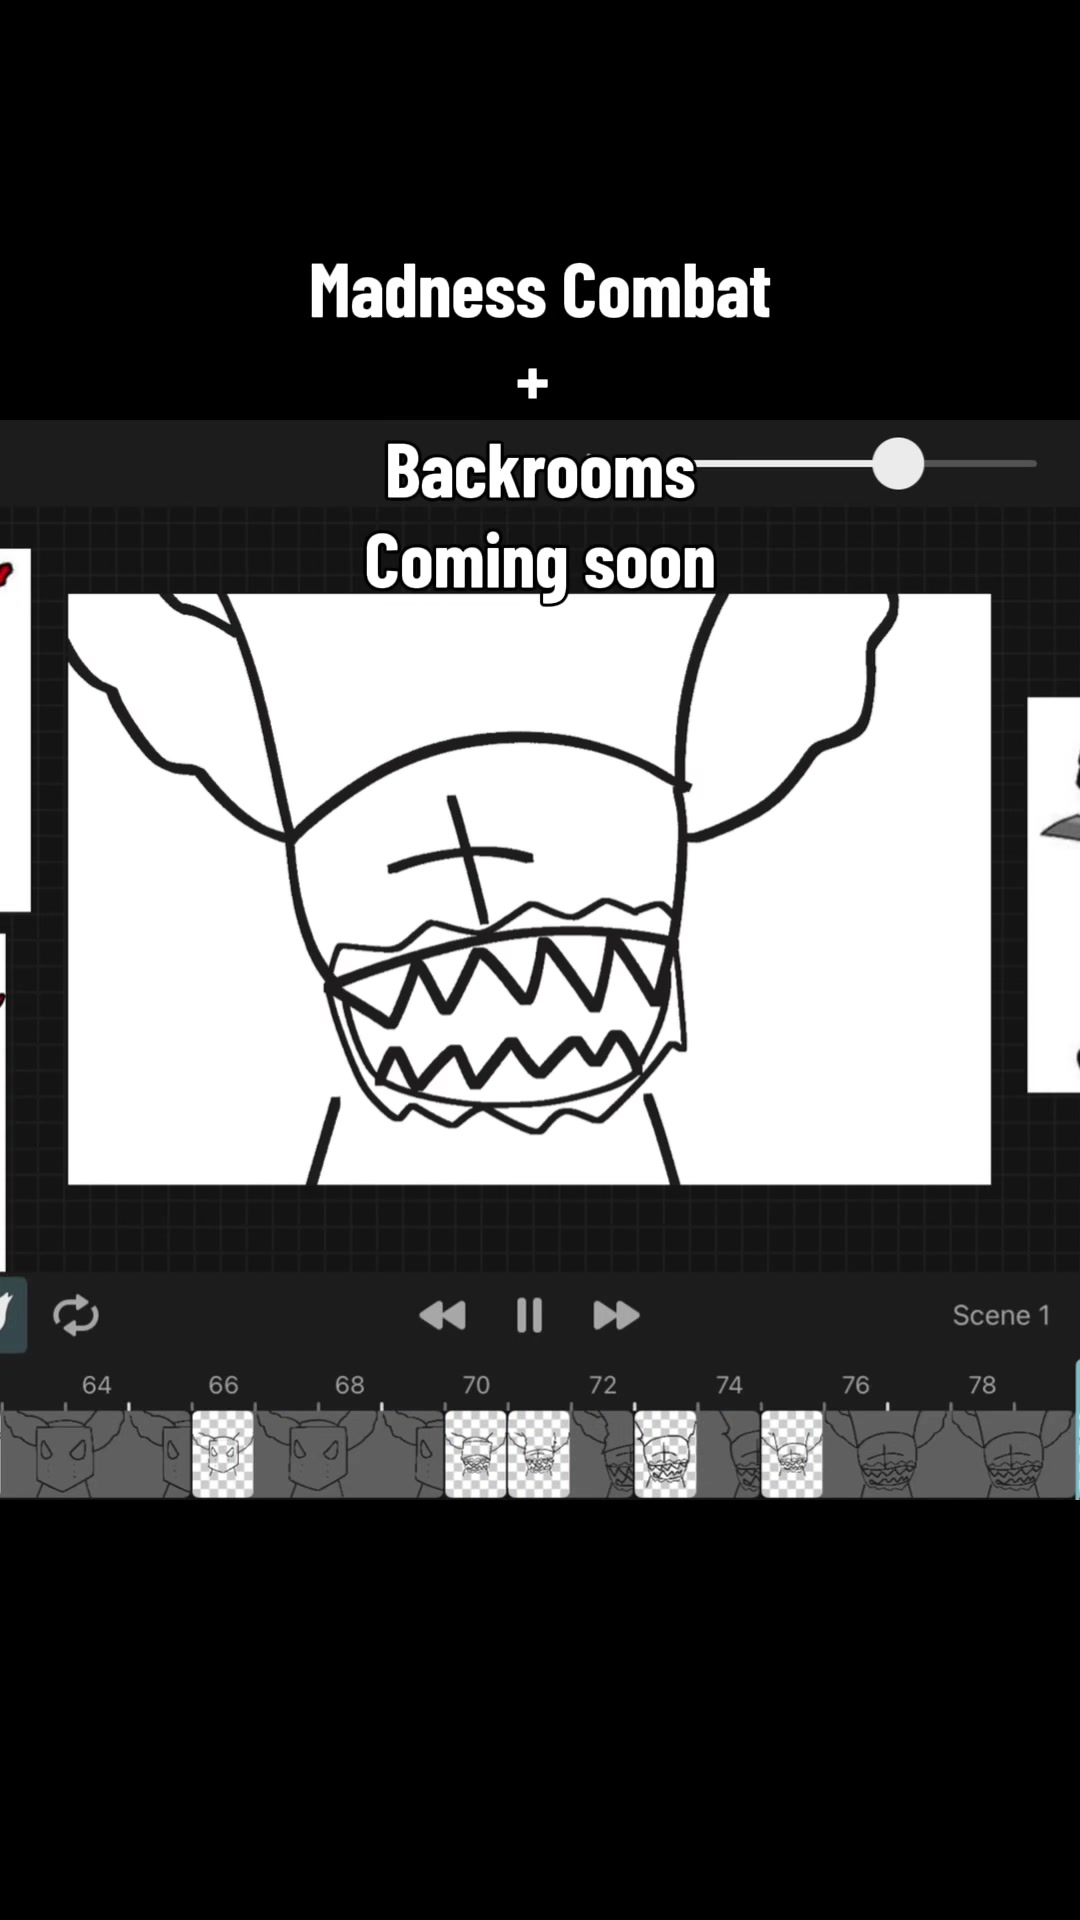This screenshot has width=1080, height=1920.
Task: Select the keyframe thumbnail under frame 70
Action: (x=475, y=1453)
